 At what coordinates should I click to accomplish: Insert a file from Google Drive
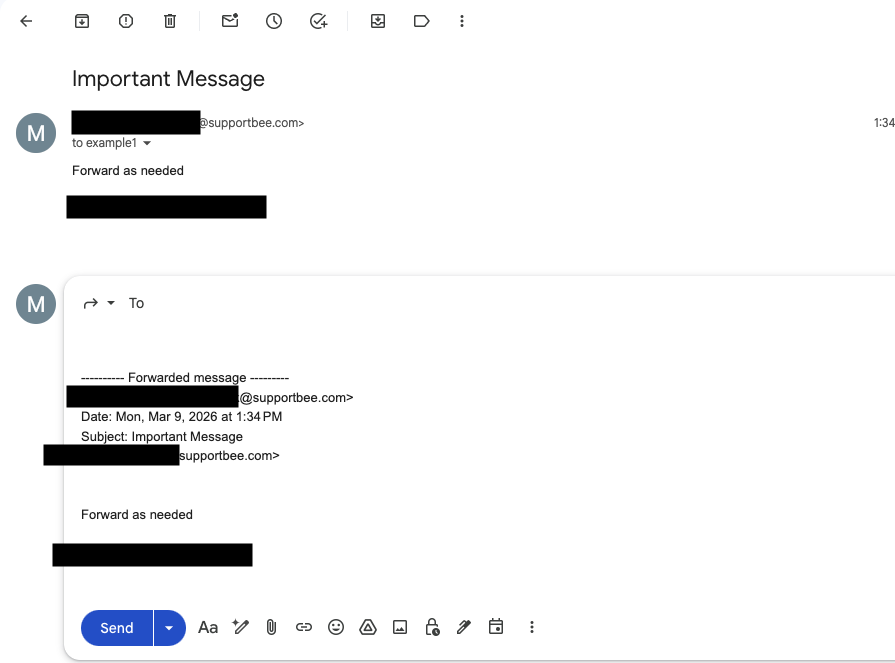pyautogui.click(x=368, y=627)
